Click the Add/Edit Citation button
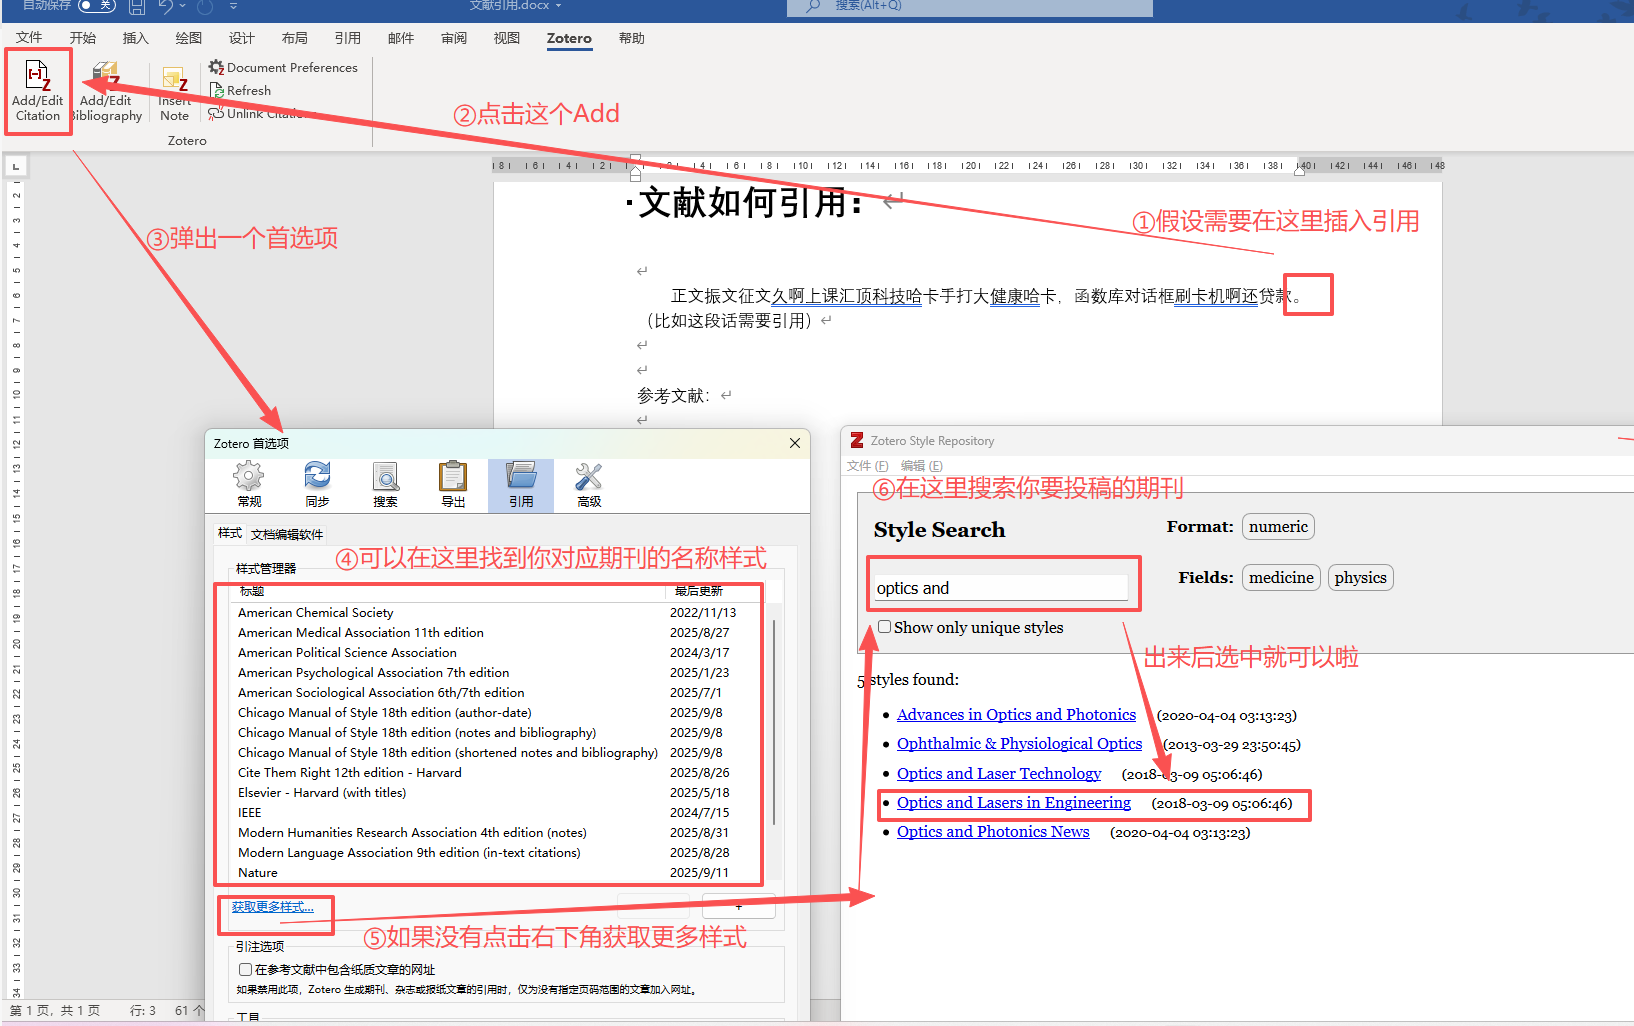The height and width of the screenshot is (1026, 1634). click(x=38, y=92)
